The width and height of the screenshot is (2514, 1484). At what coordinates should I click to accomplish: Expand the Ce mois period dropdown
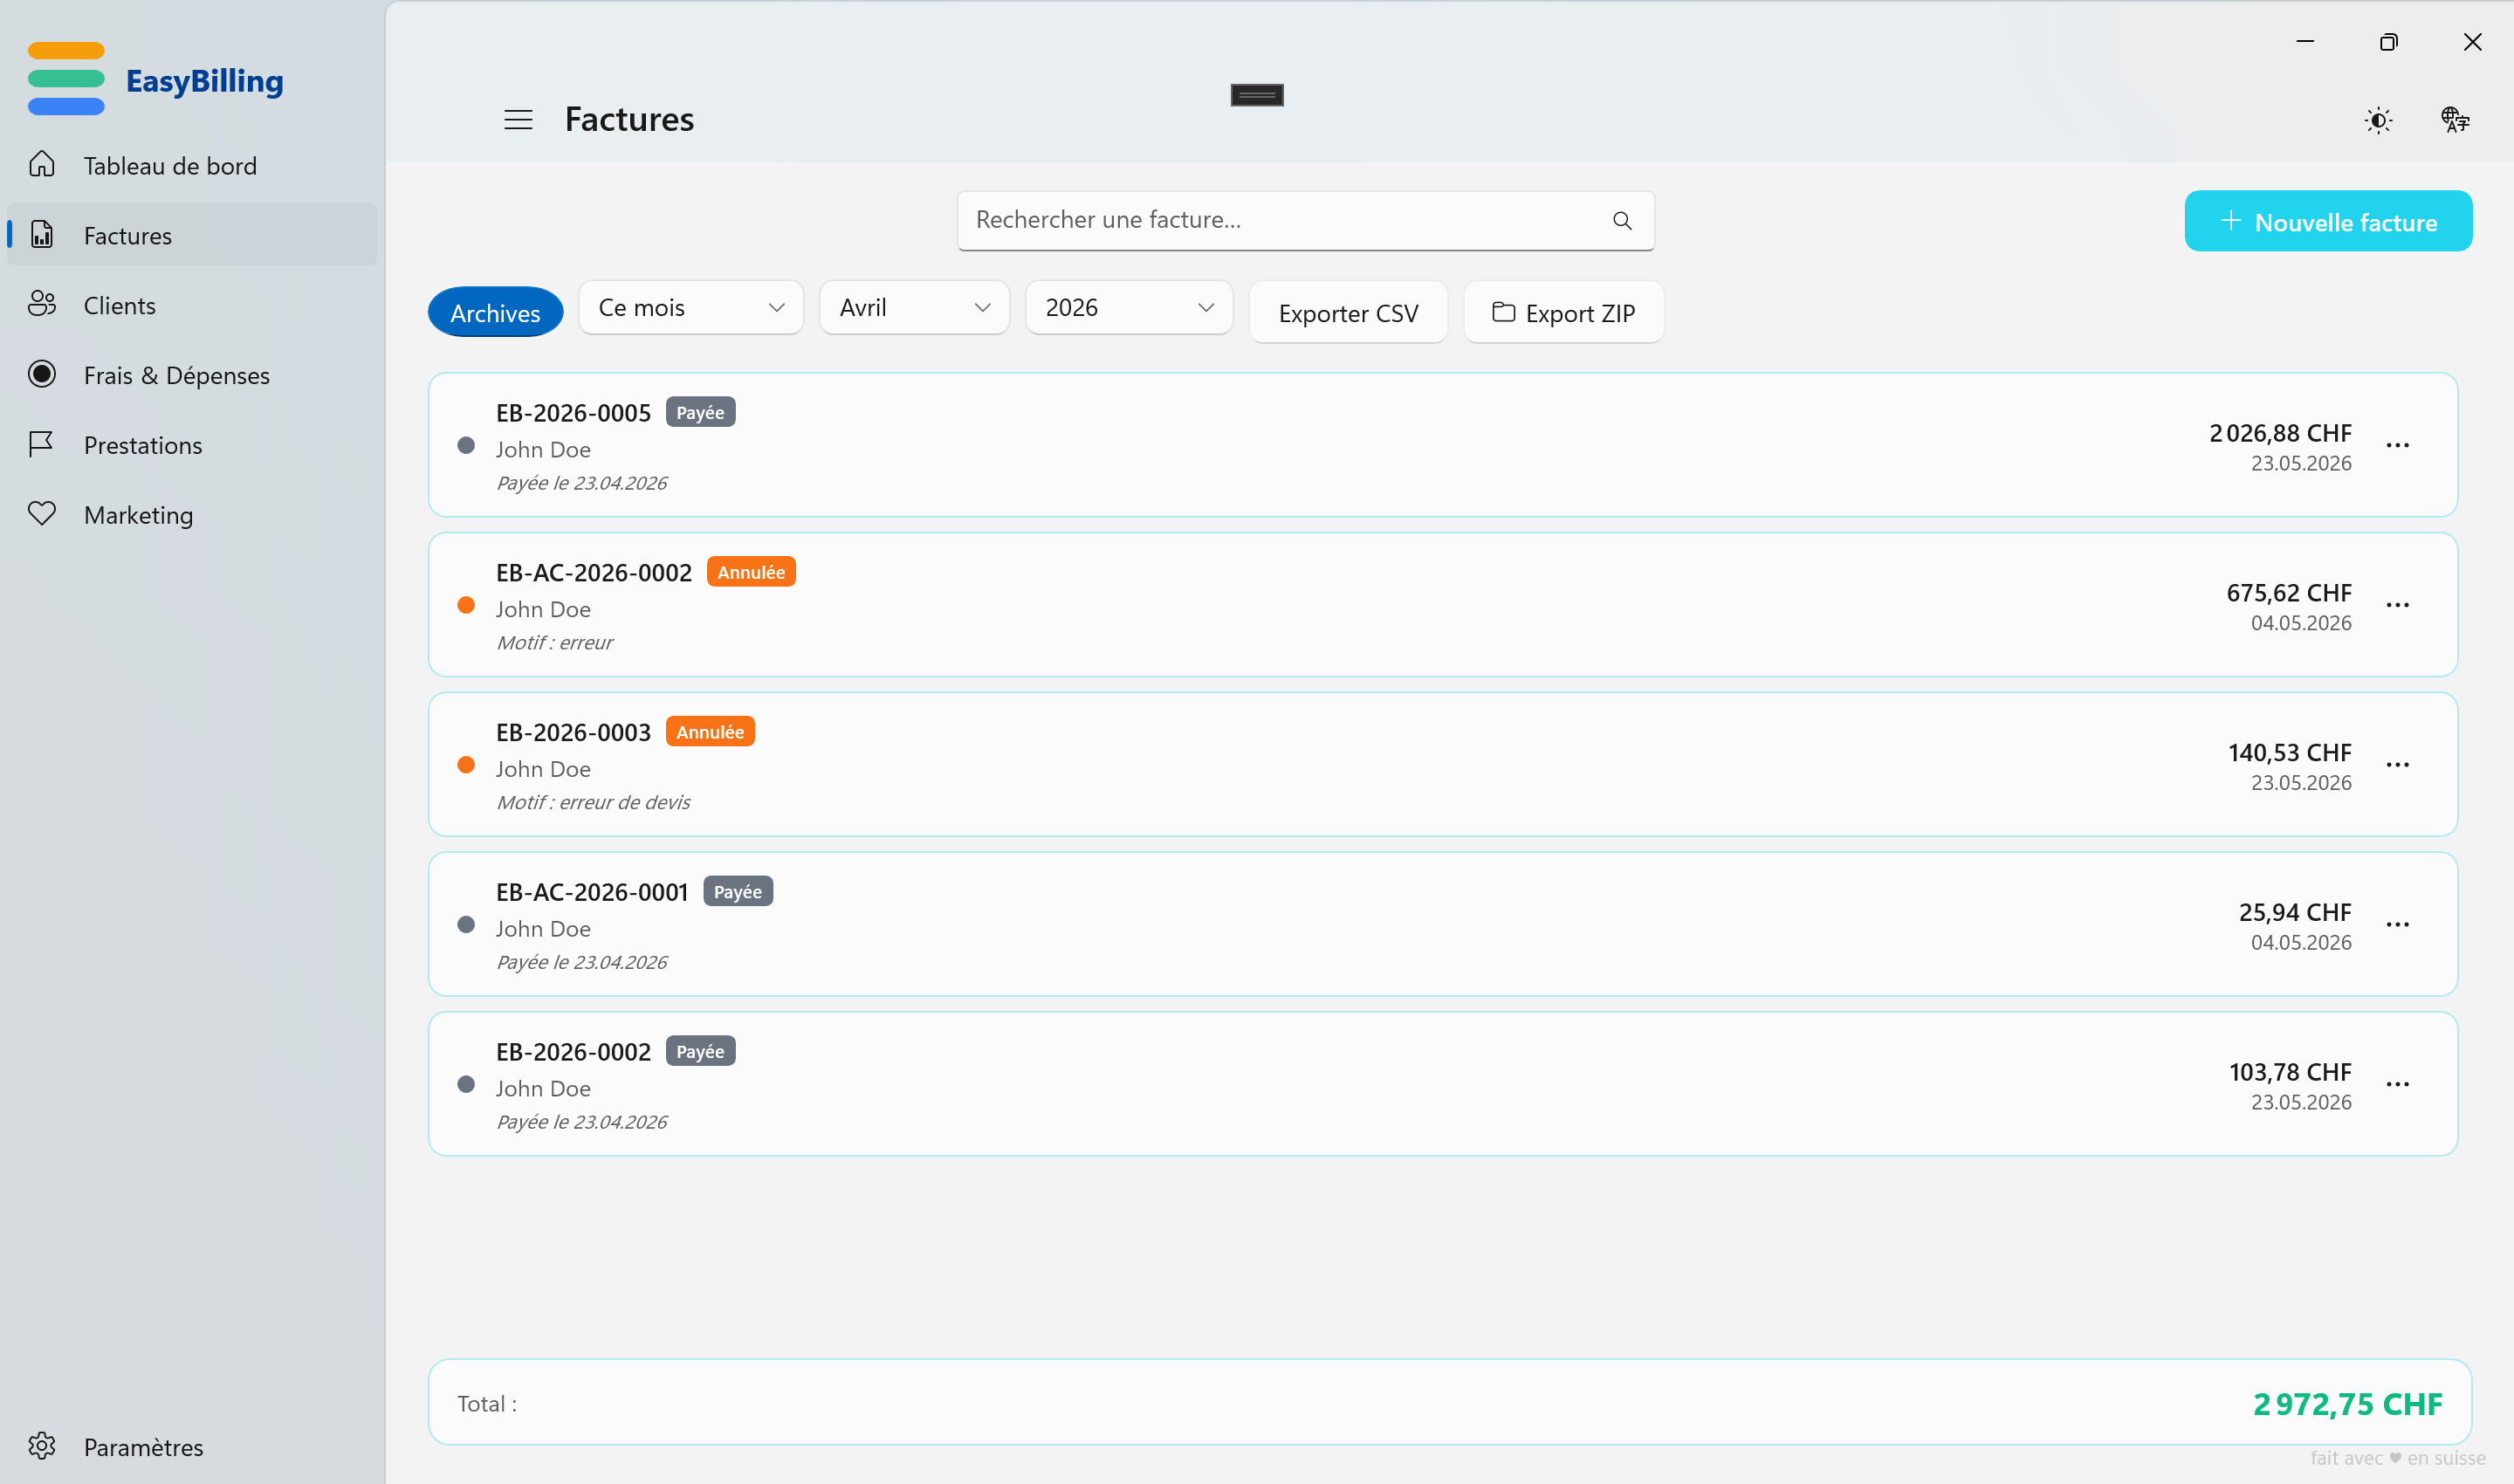[690, 308]
